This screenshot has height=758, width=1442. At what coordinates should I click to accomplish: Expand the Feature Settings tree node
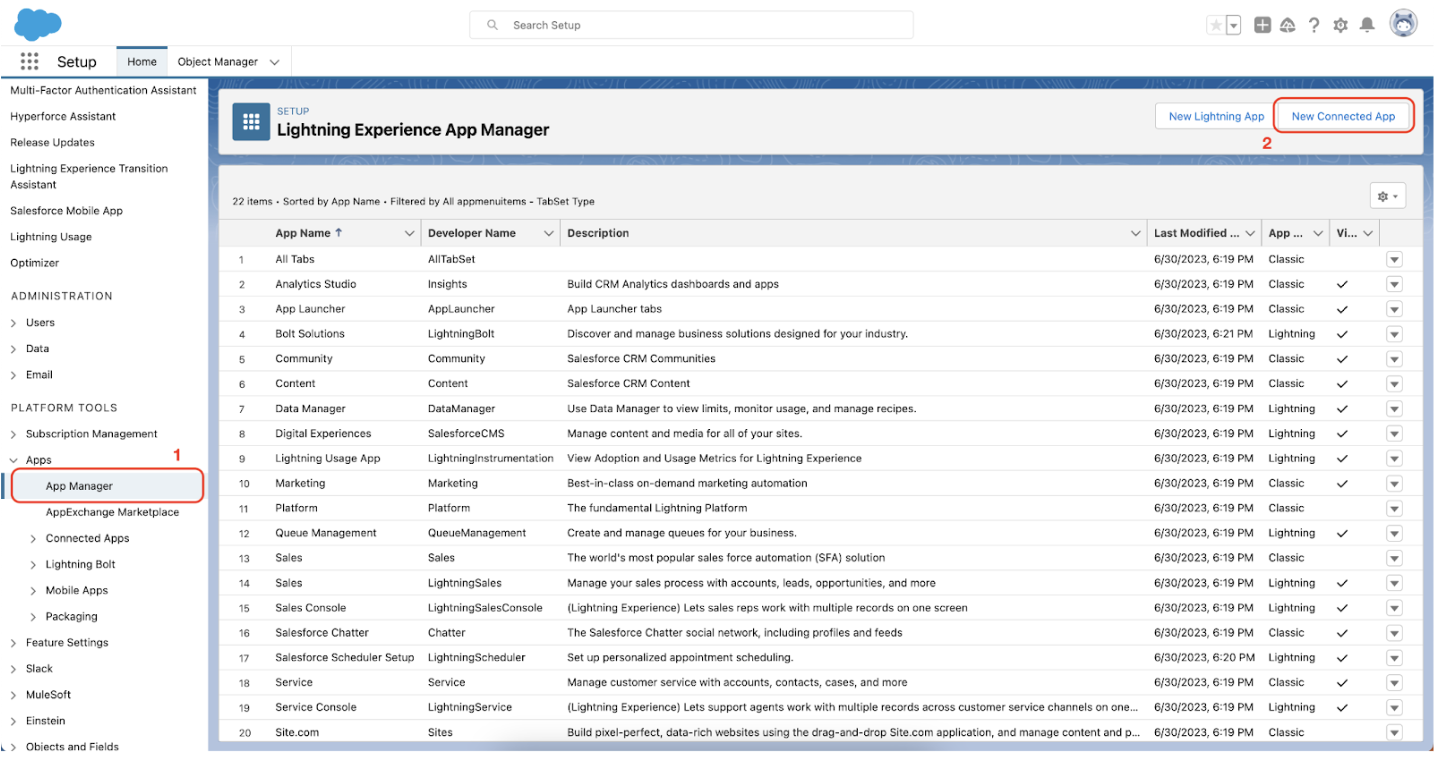[14, 643]
